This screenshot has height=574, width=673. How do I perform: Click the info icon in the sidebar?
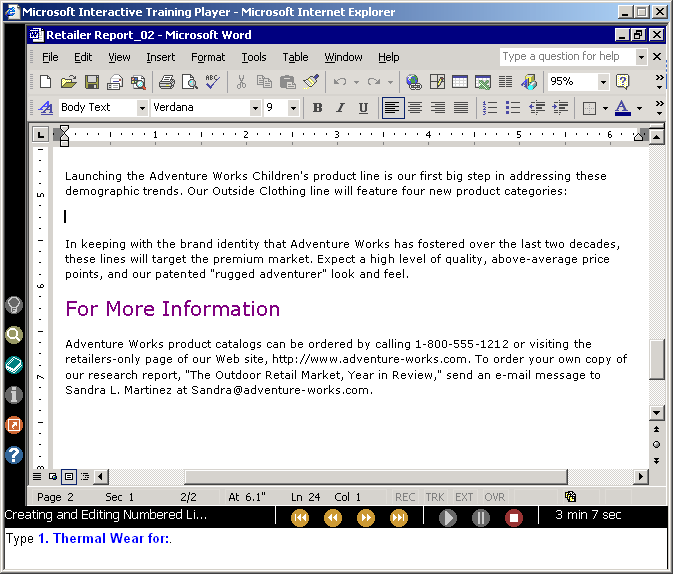click(14, 395)
